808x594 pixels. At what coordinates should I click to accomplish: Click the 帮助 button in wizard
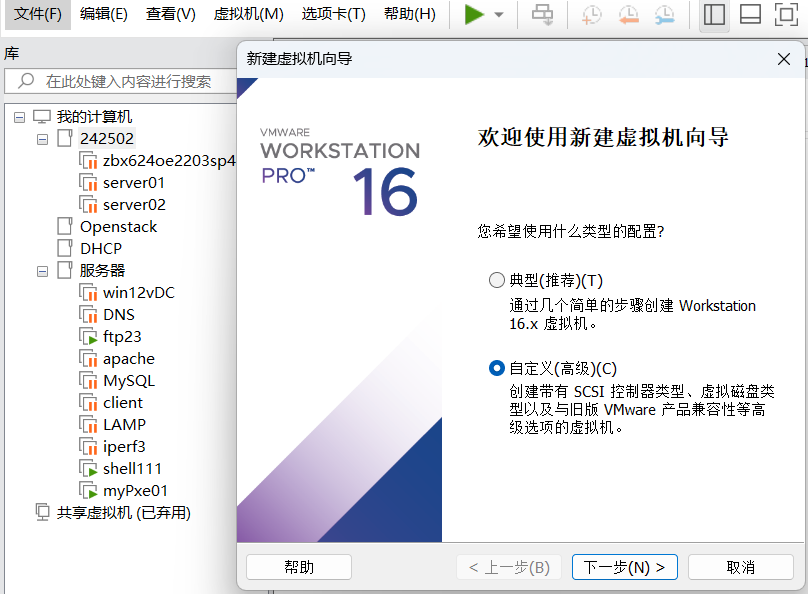299,567
